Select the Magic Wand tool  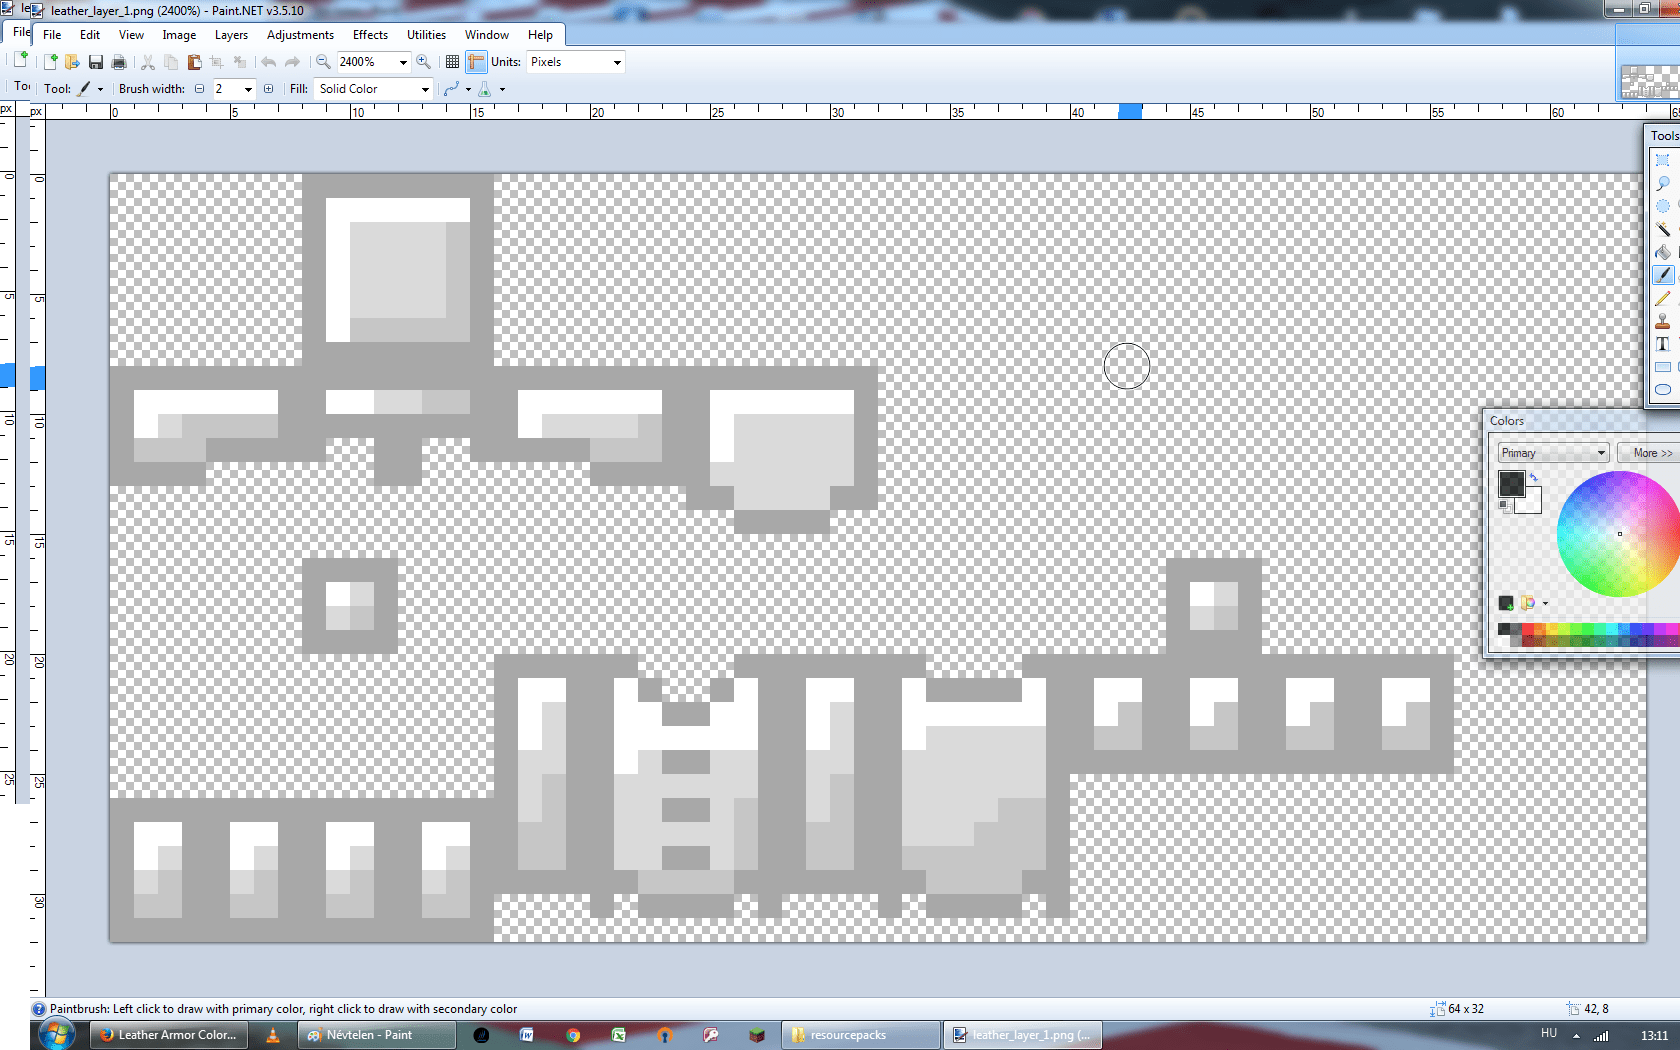pyautogui.click(x=1662, y=229)
